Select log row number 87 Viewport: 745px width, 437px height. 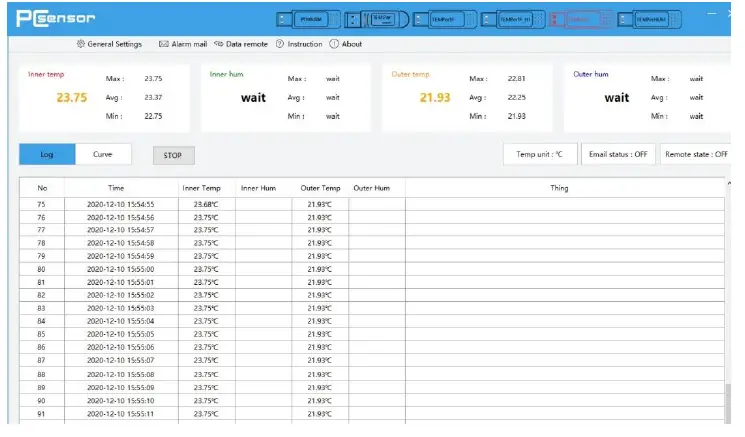point(41,360)
